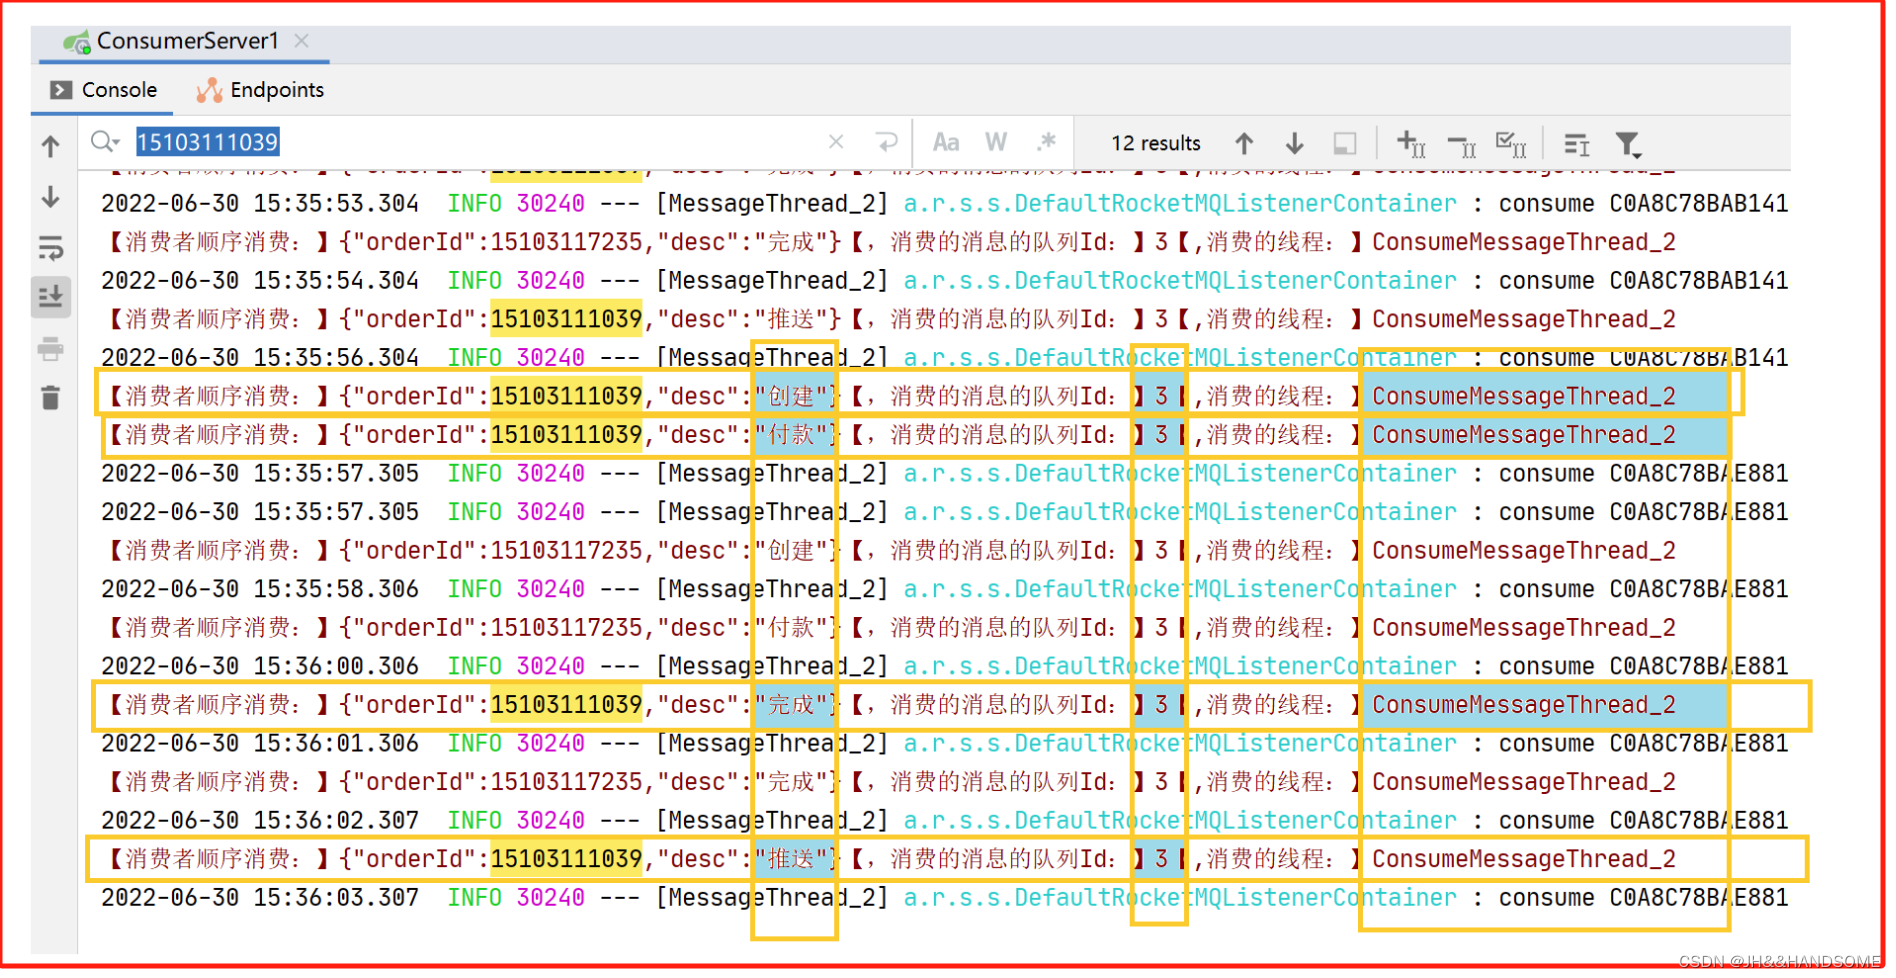The image size is (1896, 978).
Task: Click DefaultRocketMQListenerContainer in 15:36:01.306 line
Action: click(1180, 744)
